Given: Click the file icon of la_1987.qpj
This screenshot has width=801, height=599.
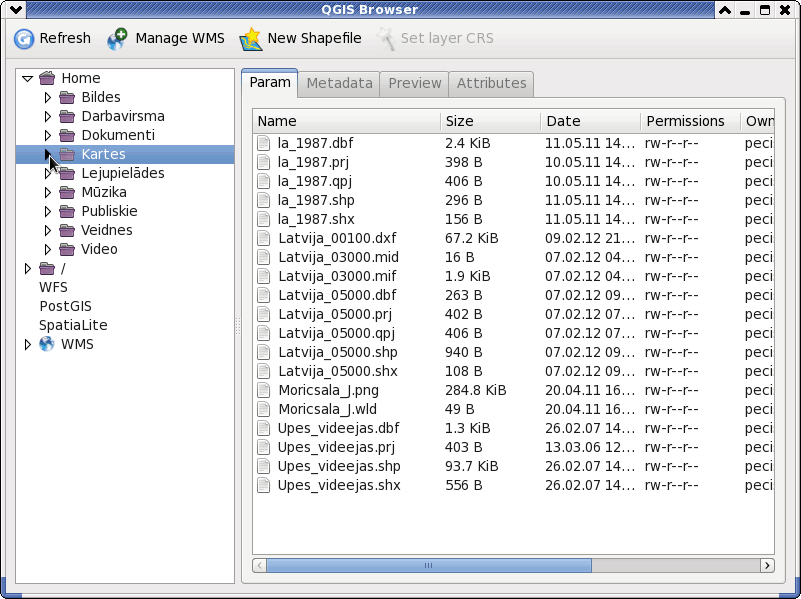Looking at the screenshot, I should pyautogui.click(x=264, y=181).
